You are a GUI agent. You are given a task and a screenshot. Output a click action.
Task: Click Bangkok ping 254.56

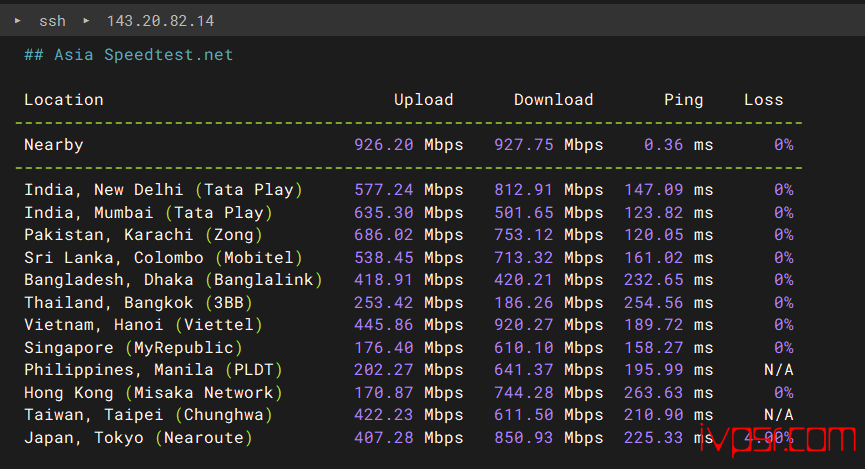coord(654,303)
